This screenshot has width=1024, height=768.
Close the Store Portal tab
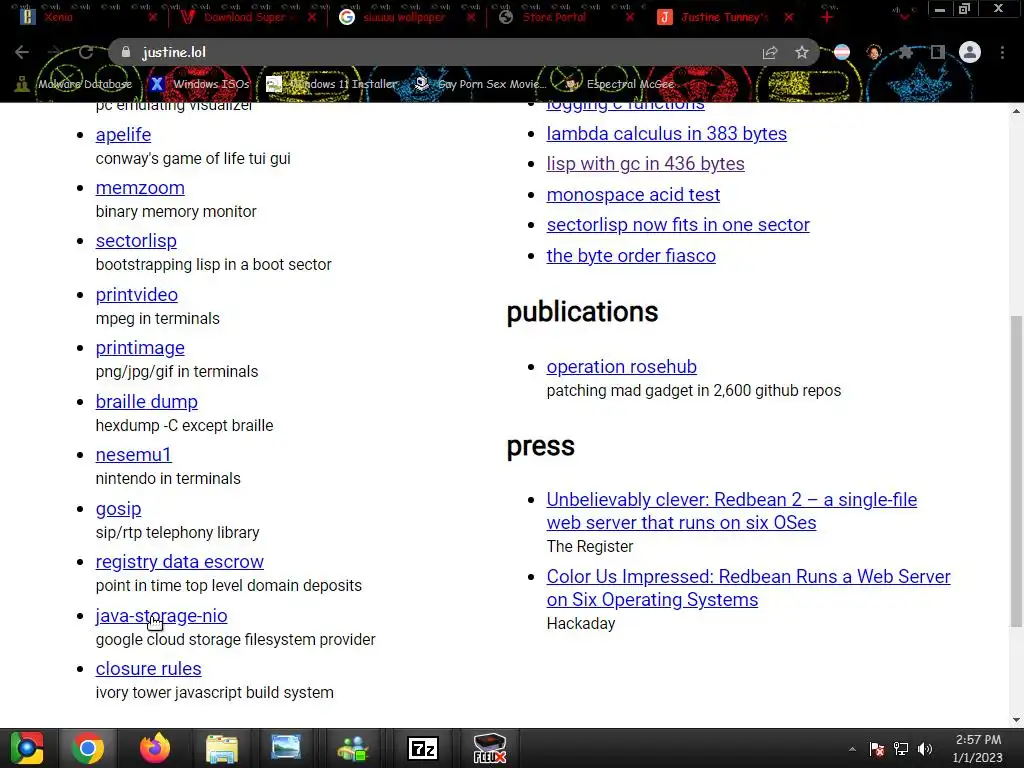(x=630, y=17)
